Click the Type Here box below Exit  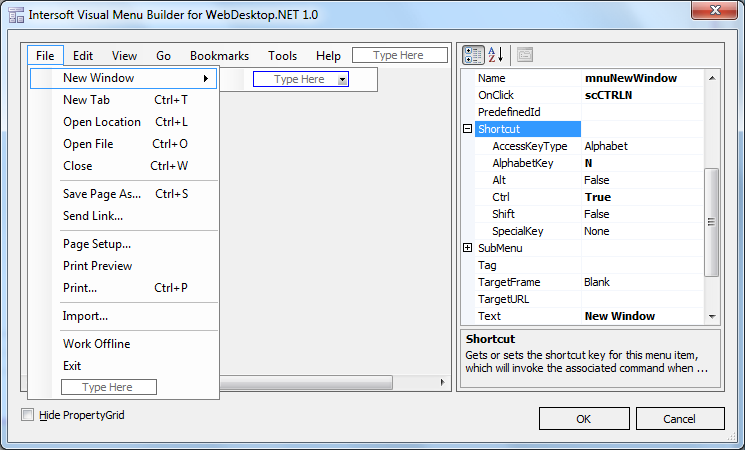pyautogui.click(x=108, y=387)
